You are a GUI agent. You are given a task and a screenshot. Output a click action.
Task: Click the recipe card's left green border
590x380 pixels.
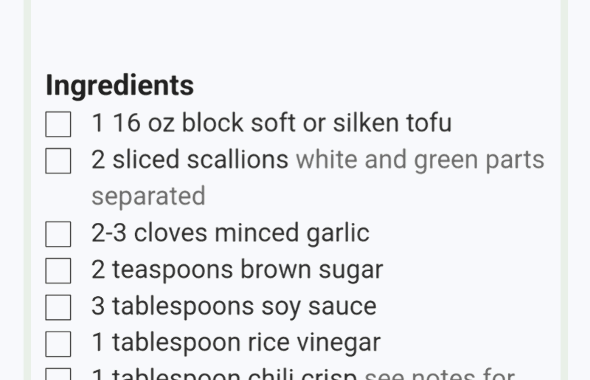(27, 190)
